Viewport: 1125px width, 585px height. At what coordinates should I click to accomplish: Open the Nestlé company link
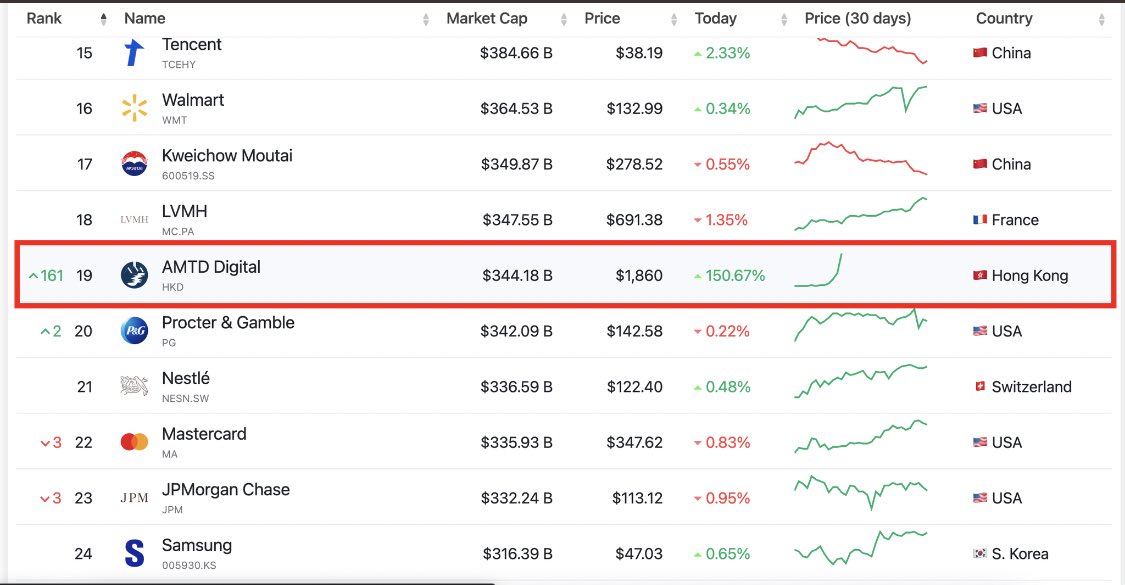pyautogui.click(x=186, y=378)
